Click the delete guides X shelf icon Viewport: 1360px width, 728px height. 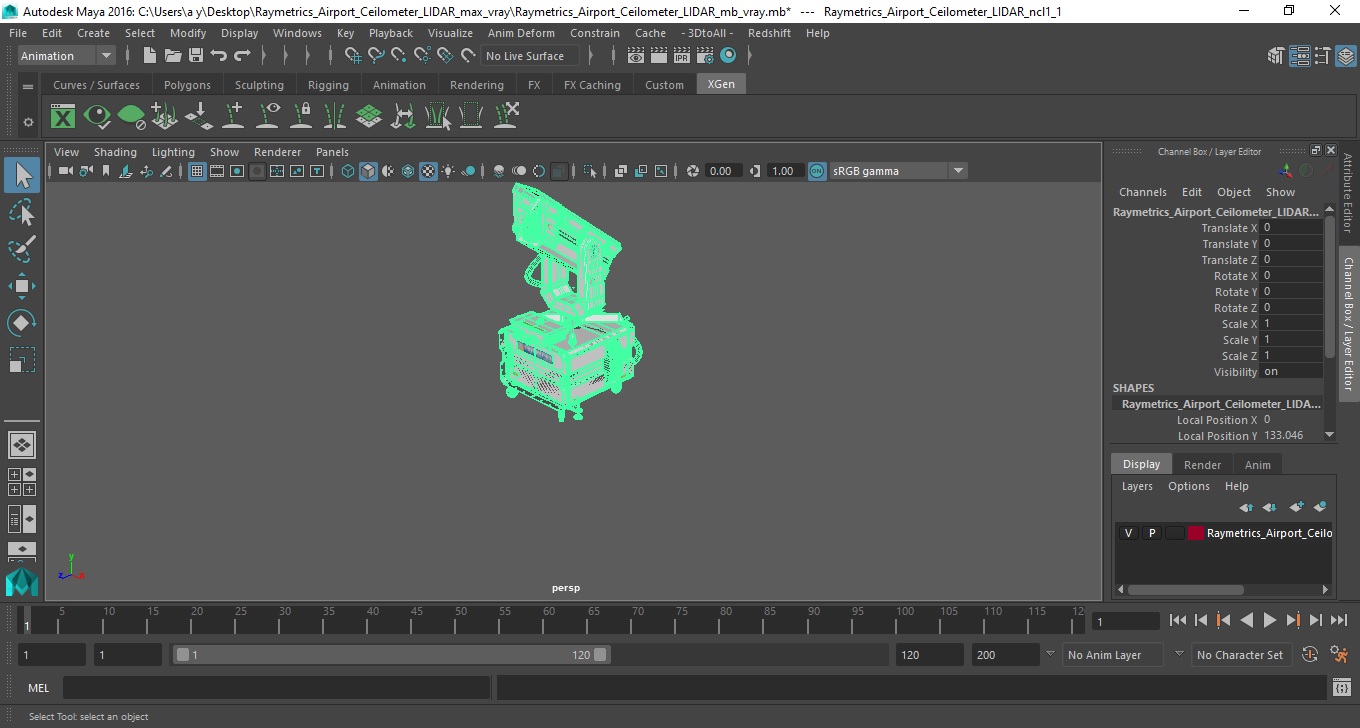(506, 116)
